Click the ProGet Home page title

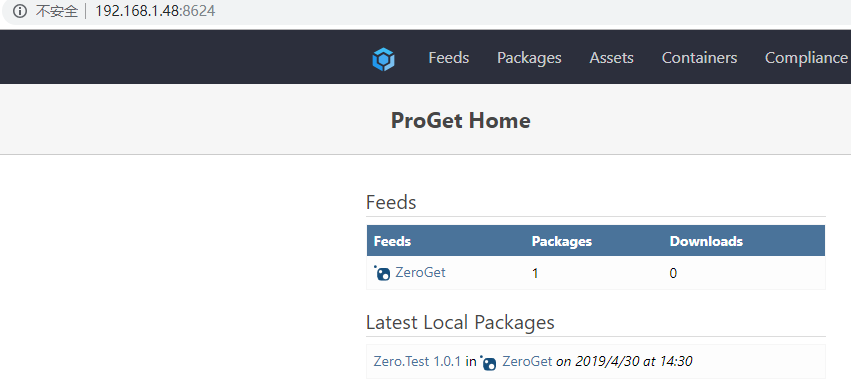(x=461, y=120)
